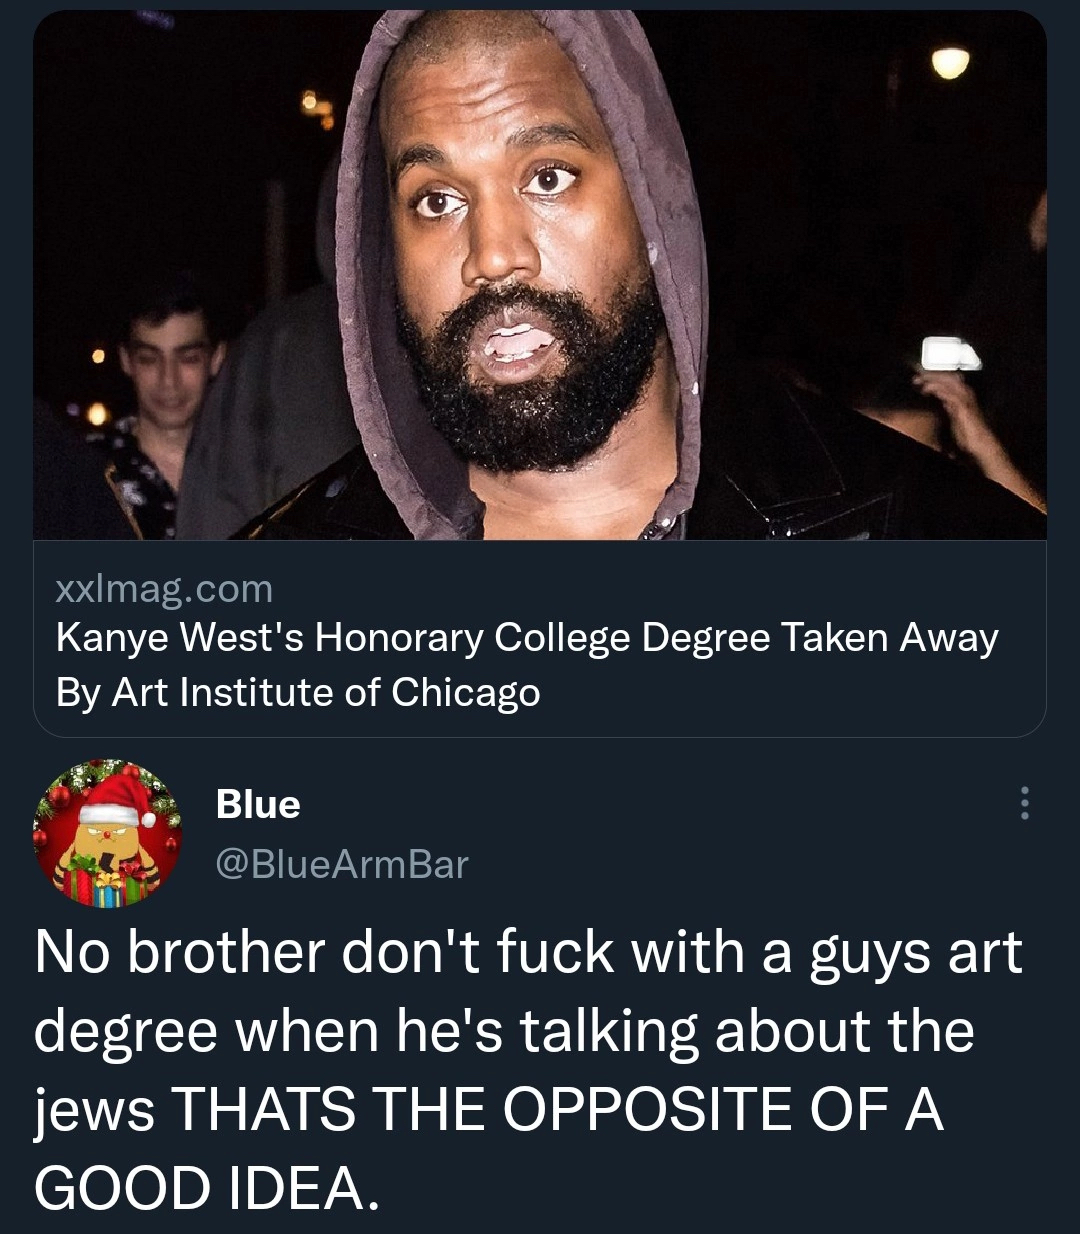Click the word "jews" in the tweet
Image resolution: width=1080 pixels, height=1234 pixels.
point(94,1110)
